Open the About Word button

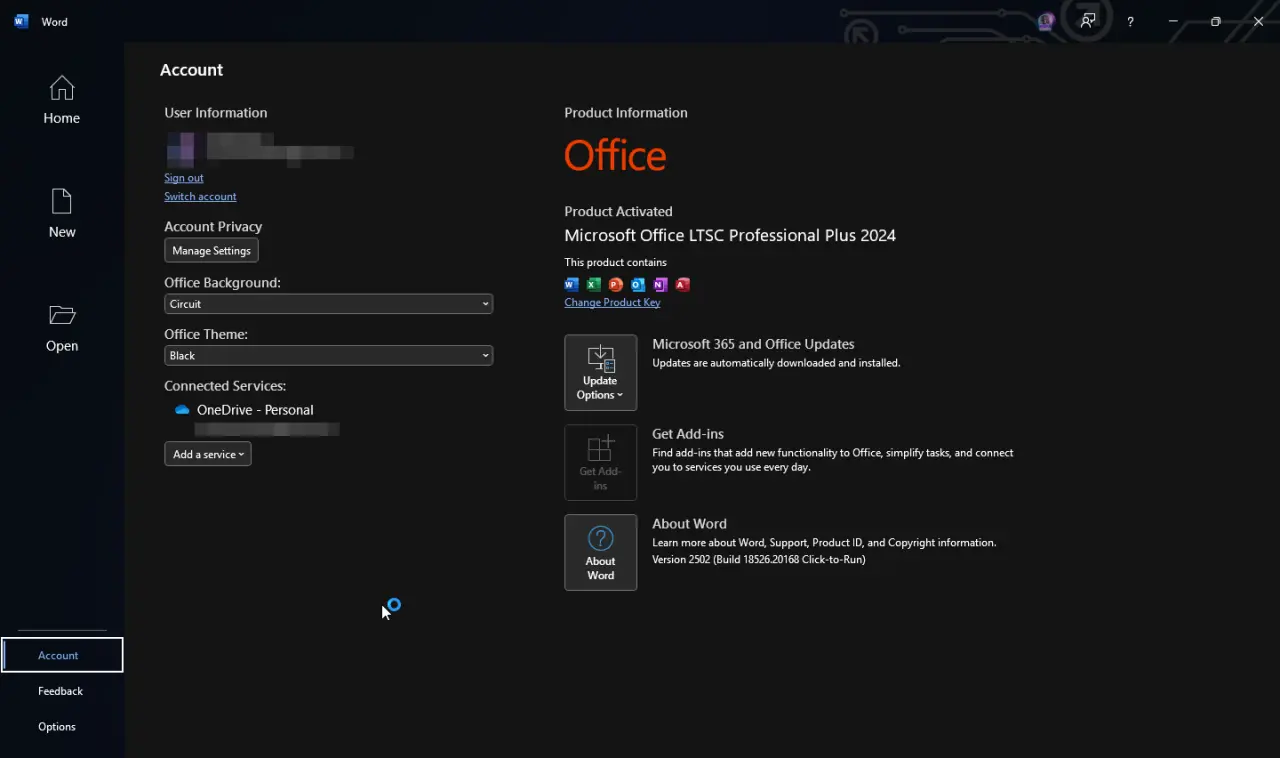tap(600, 552)
